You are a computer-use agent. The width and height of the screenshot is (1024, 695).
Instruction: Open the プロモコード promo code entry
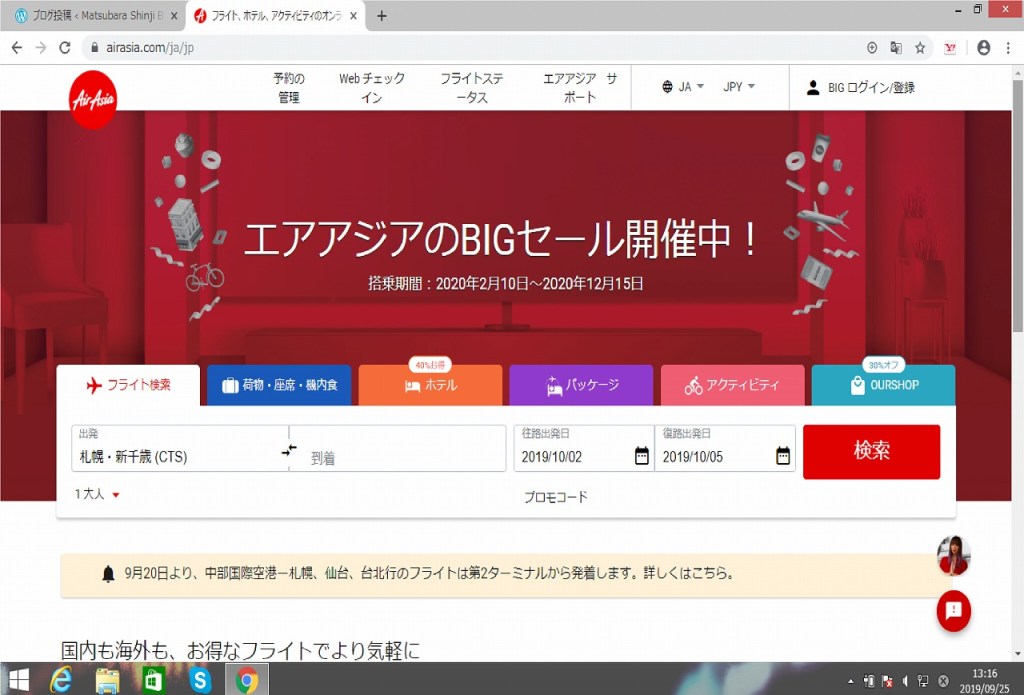[555, 497]
